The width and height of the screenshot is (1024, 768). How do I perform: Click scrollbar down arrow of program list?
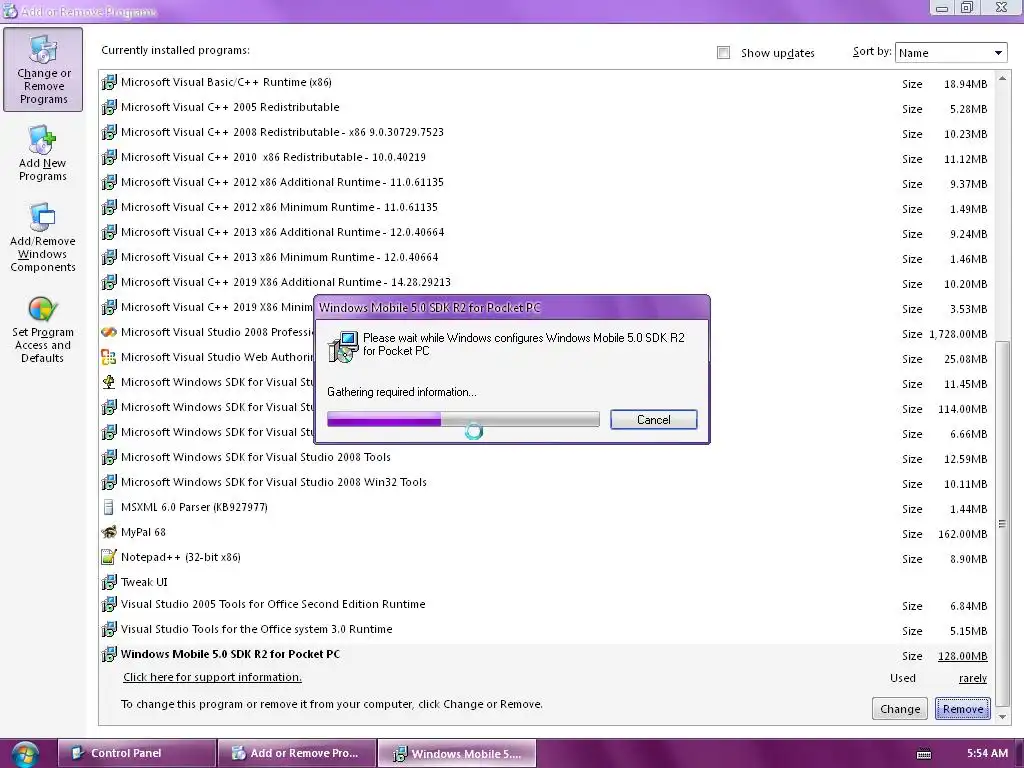tap(1002, 716)
